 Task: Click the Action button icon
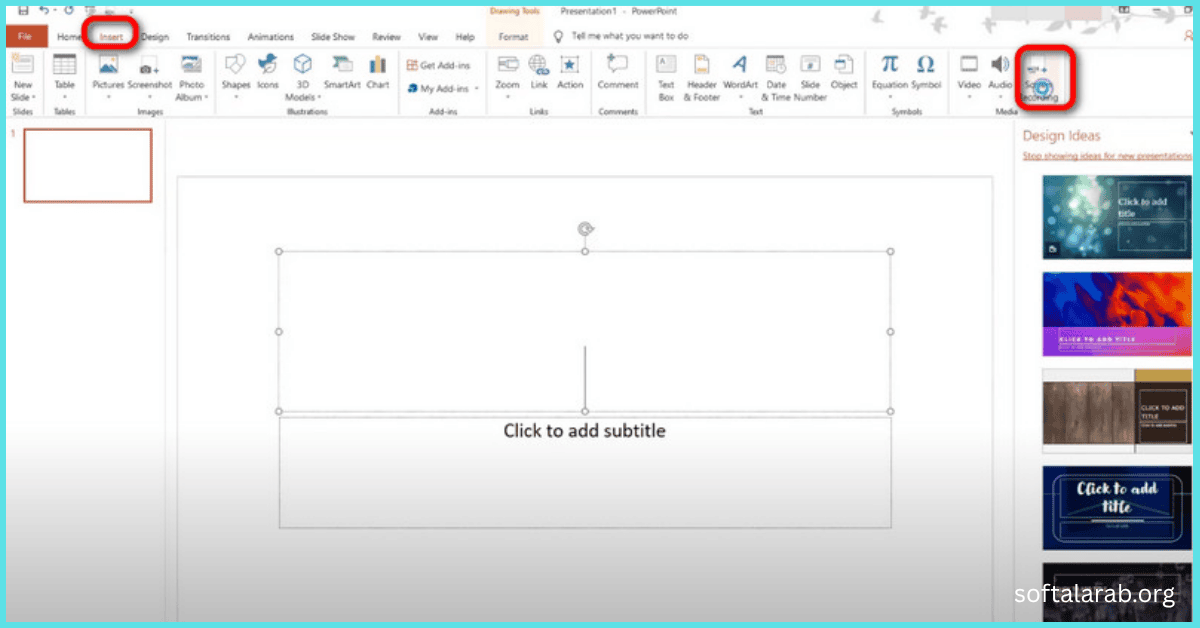coord(570,72)
